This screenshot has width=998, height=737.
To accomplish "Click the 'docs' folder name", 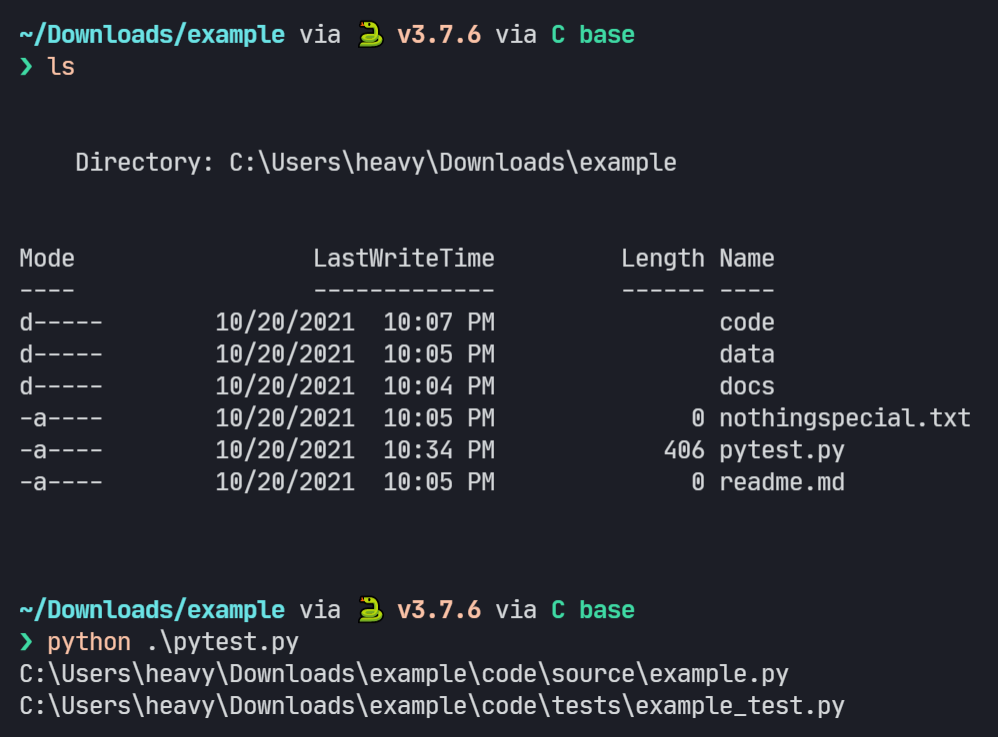I will 747,386.
